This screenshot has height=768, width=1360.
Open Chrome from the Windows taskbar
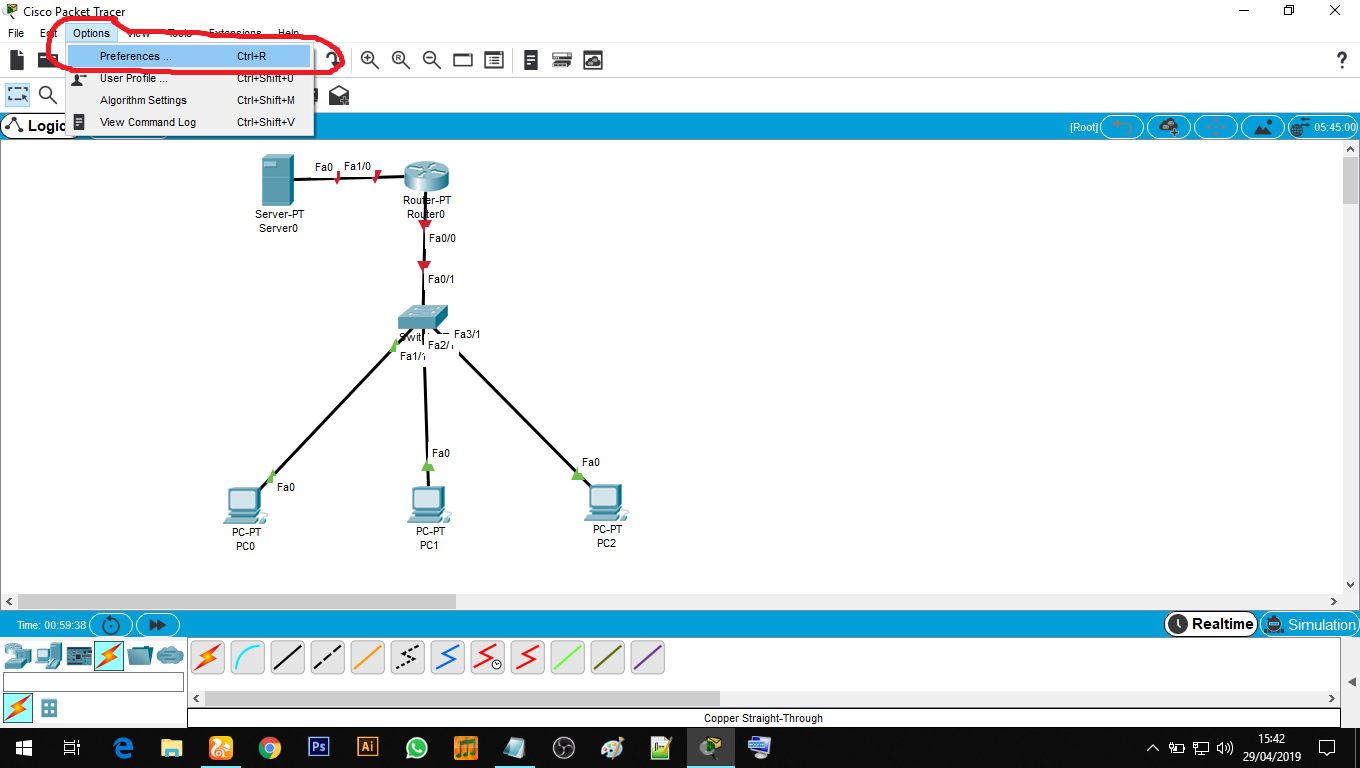click(x=269, y=747)
